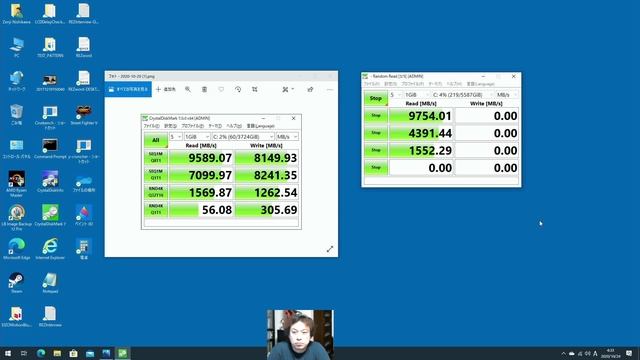This screenshot has height=360, width=640.
Task: Select the Command Prompt desktop shortcut
Action: pyautogui.click(x=50, y=148)
